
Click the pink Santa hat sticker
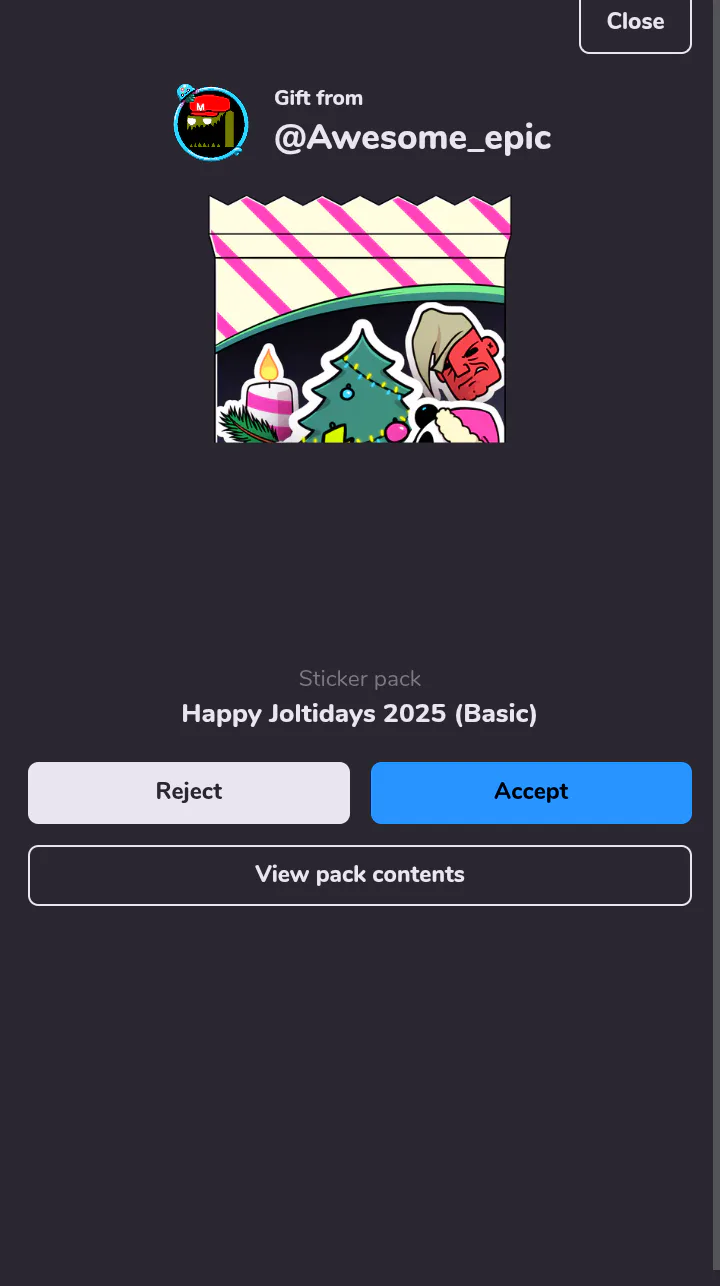click(460, 422)
